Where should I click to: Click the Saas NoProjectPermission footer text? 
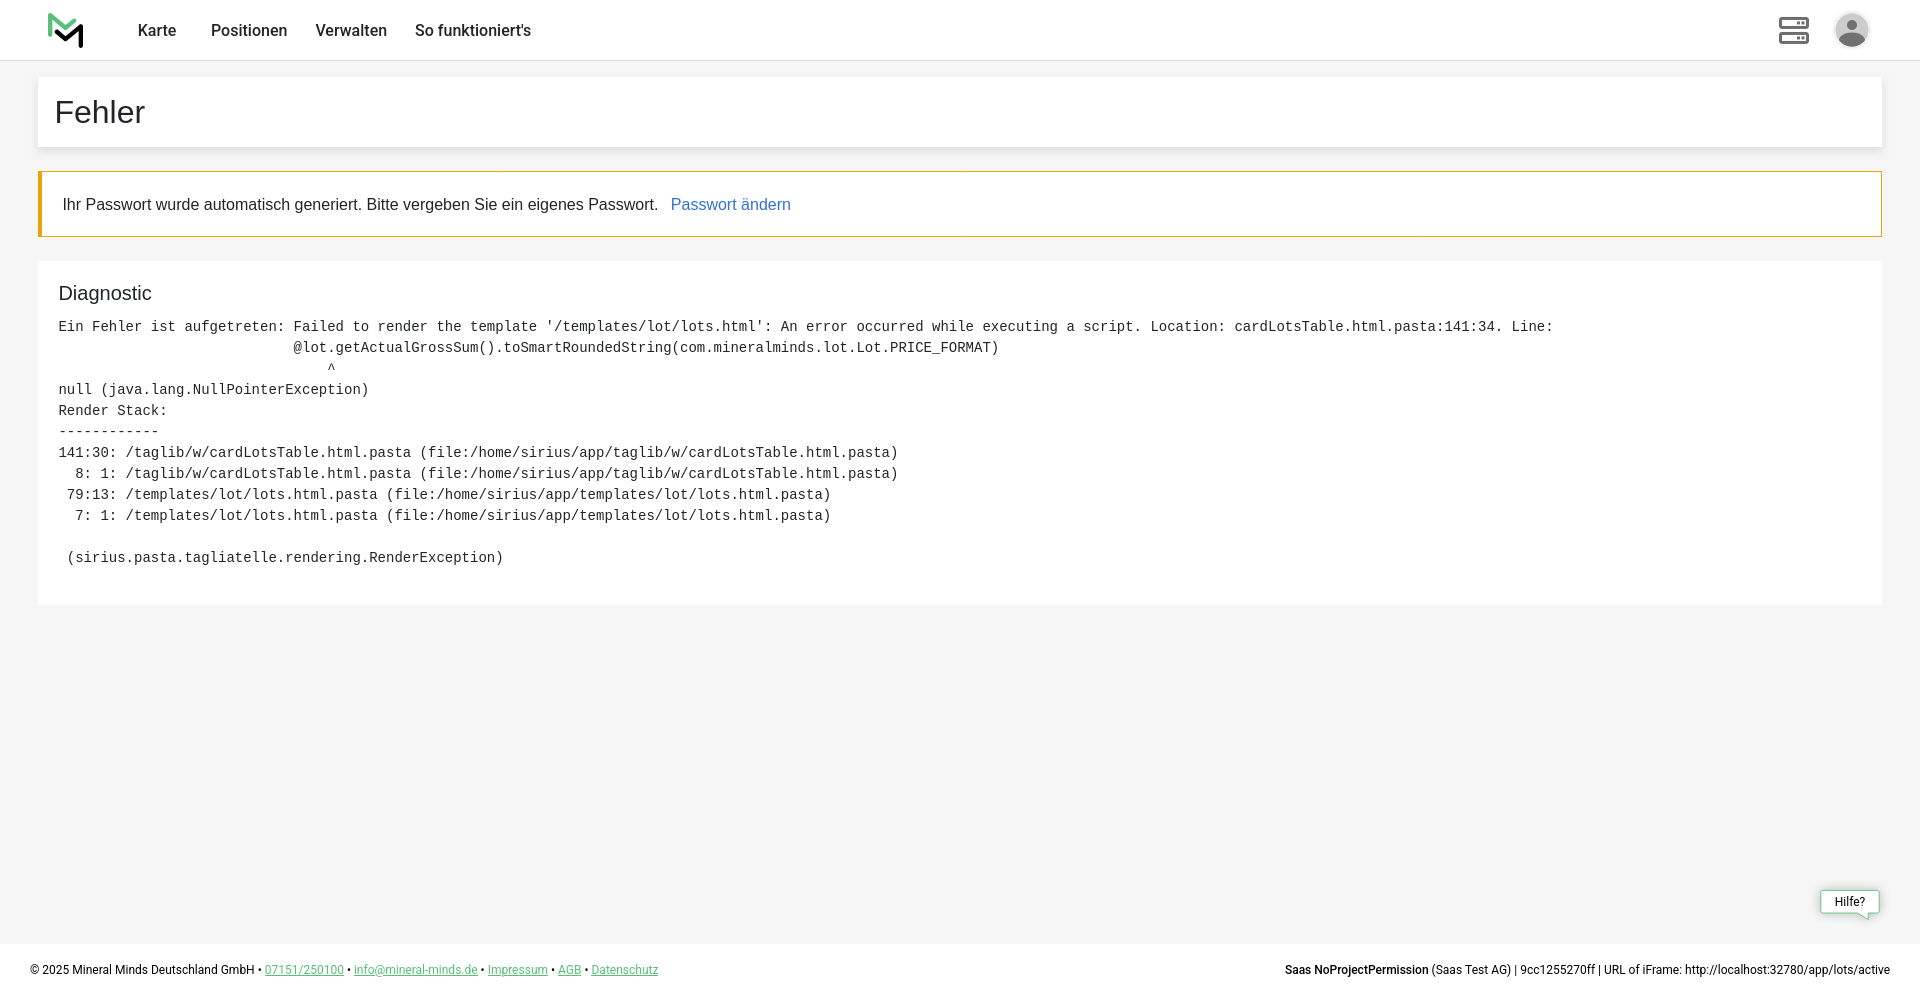(1356, 970)
